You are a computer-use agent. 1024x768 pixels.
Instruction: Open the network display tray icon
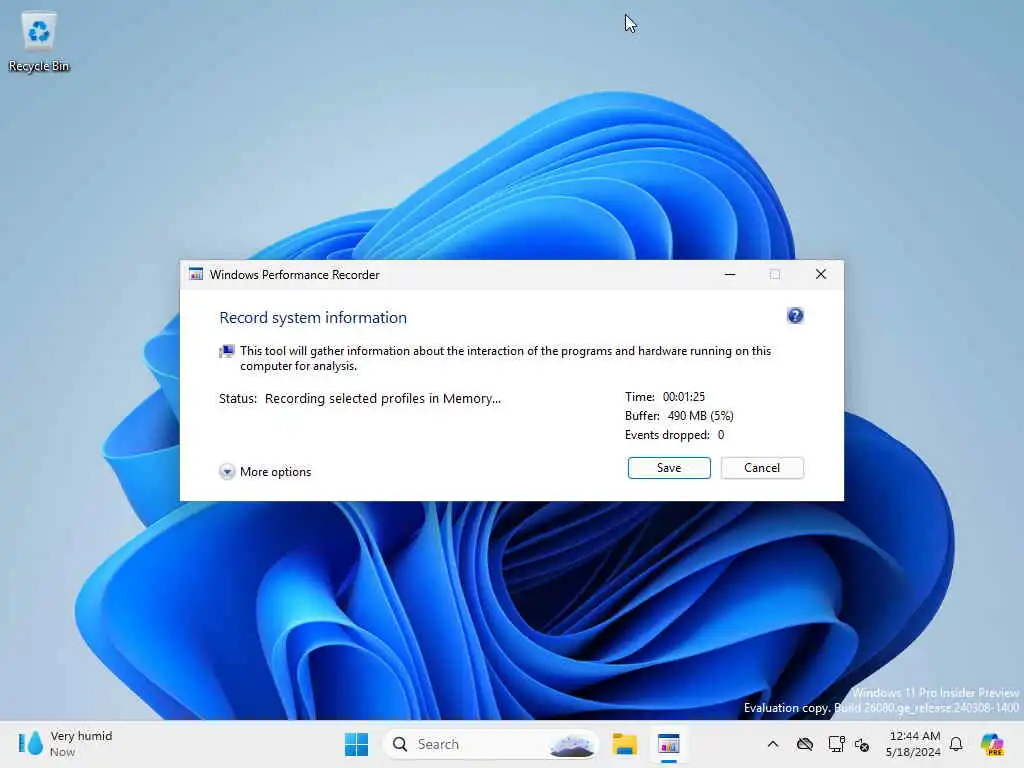(836, 744)
